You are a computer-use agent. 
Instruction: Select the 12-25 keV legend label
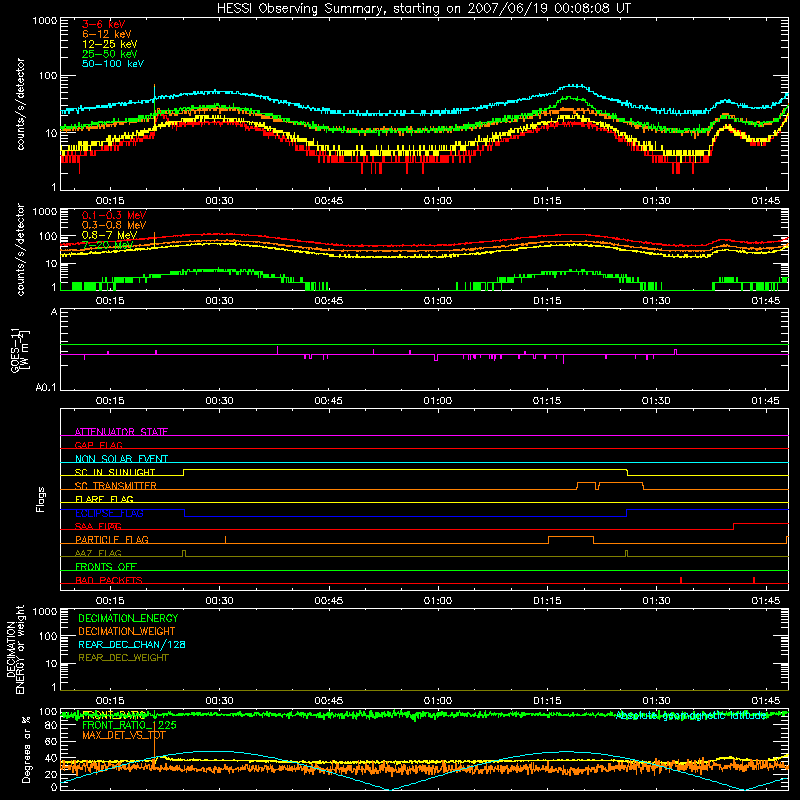point(109,44)
